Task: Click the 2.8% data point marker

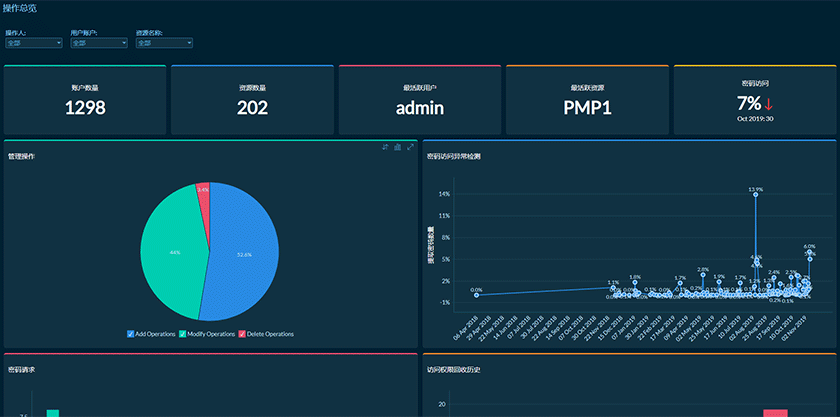Action: [703, 275]
